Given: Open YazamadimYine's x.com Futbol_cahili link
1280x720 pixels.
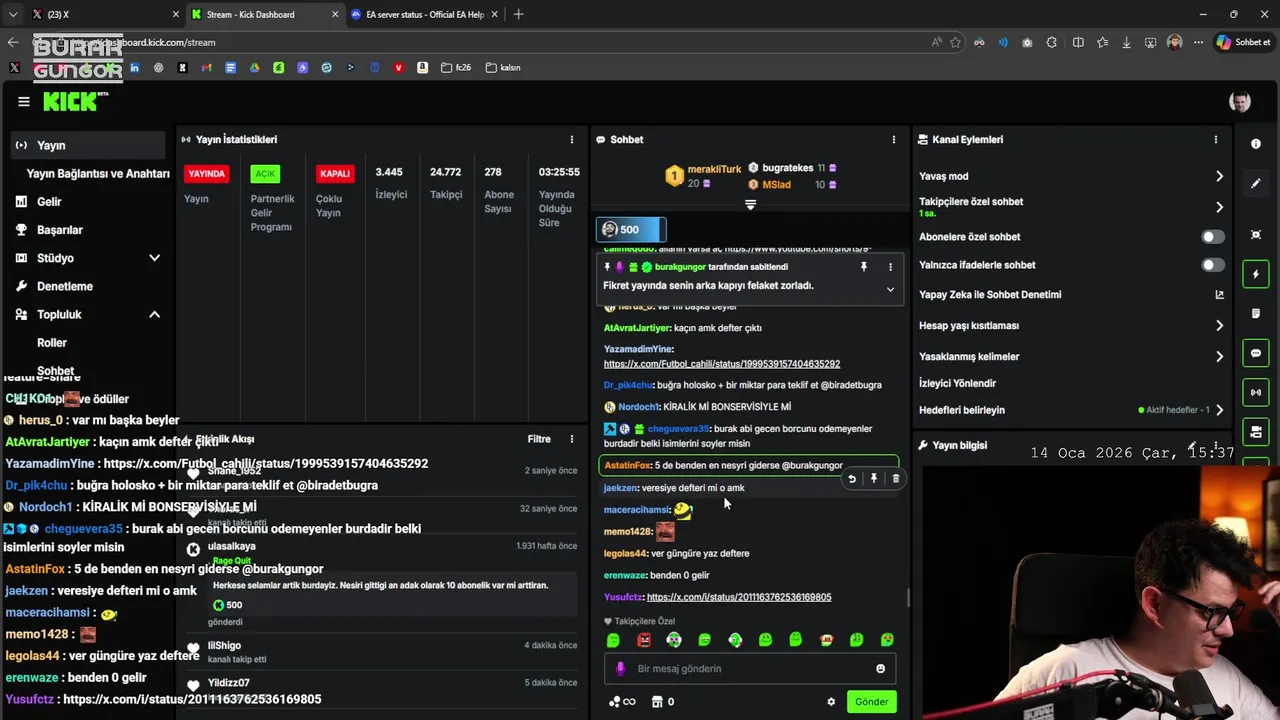Looking at the screenshot, I should (722, 364).
